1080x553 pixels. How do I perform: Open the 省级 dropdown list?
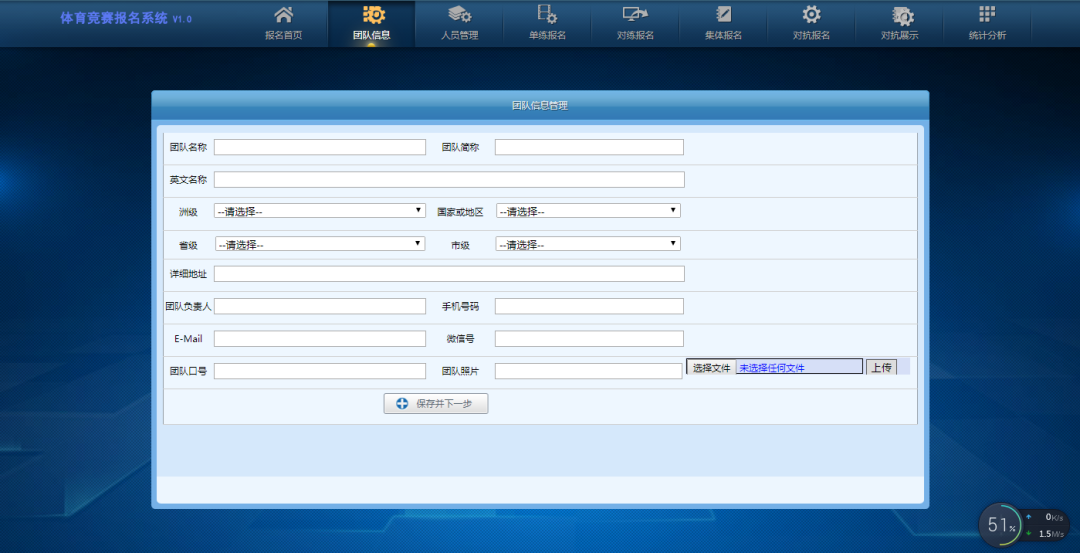(320, 244)
